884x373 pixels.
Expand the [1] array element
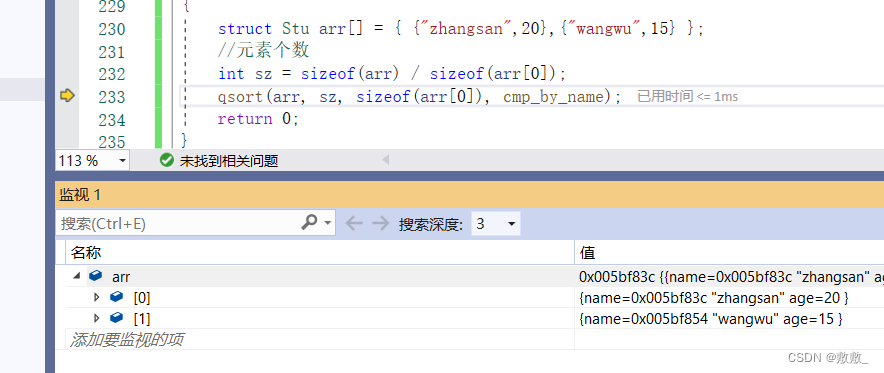(96, 318)
